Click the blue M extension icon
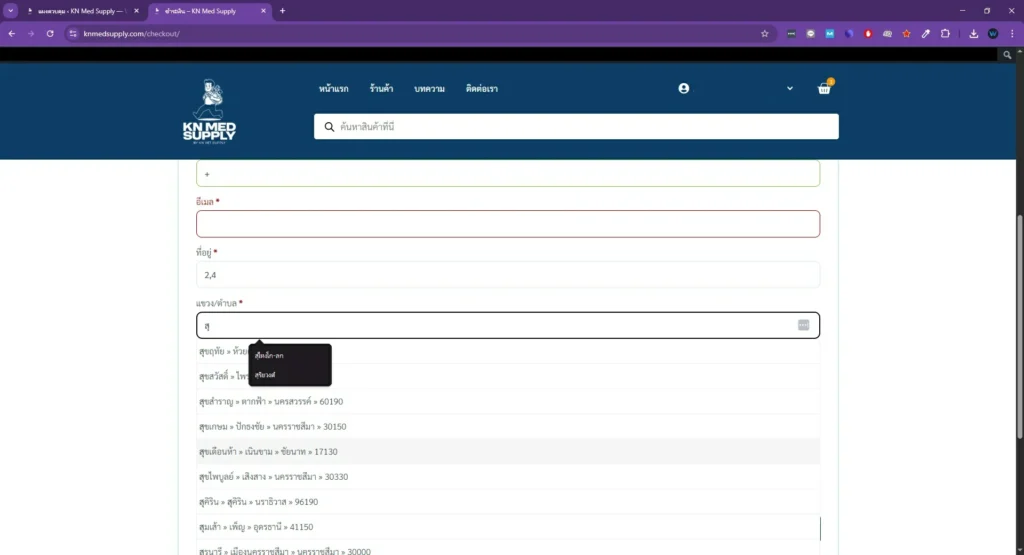 [829, 33]
